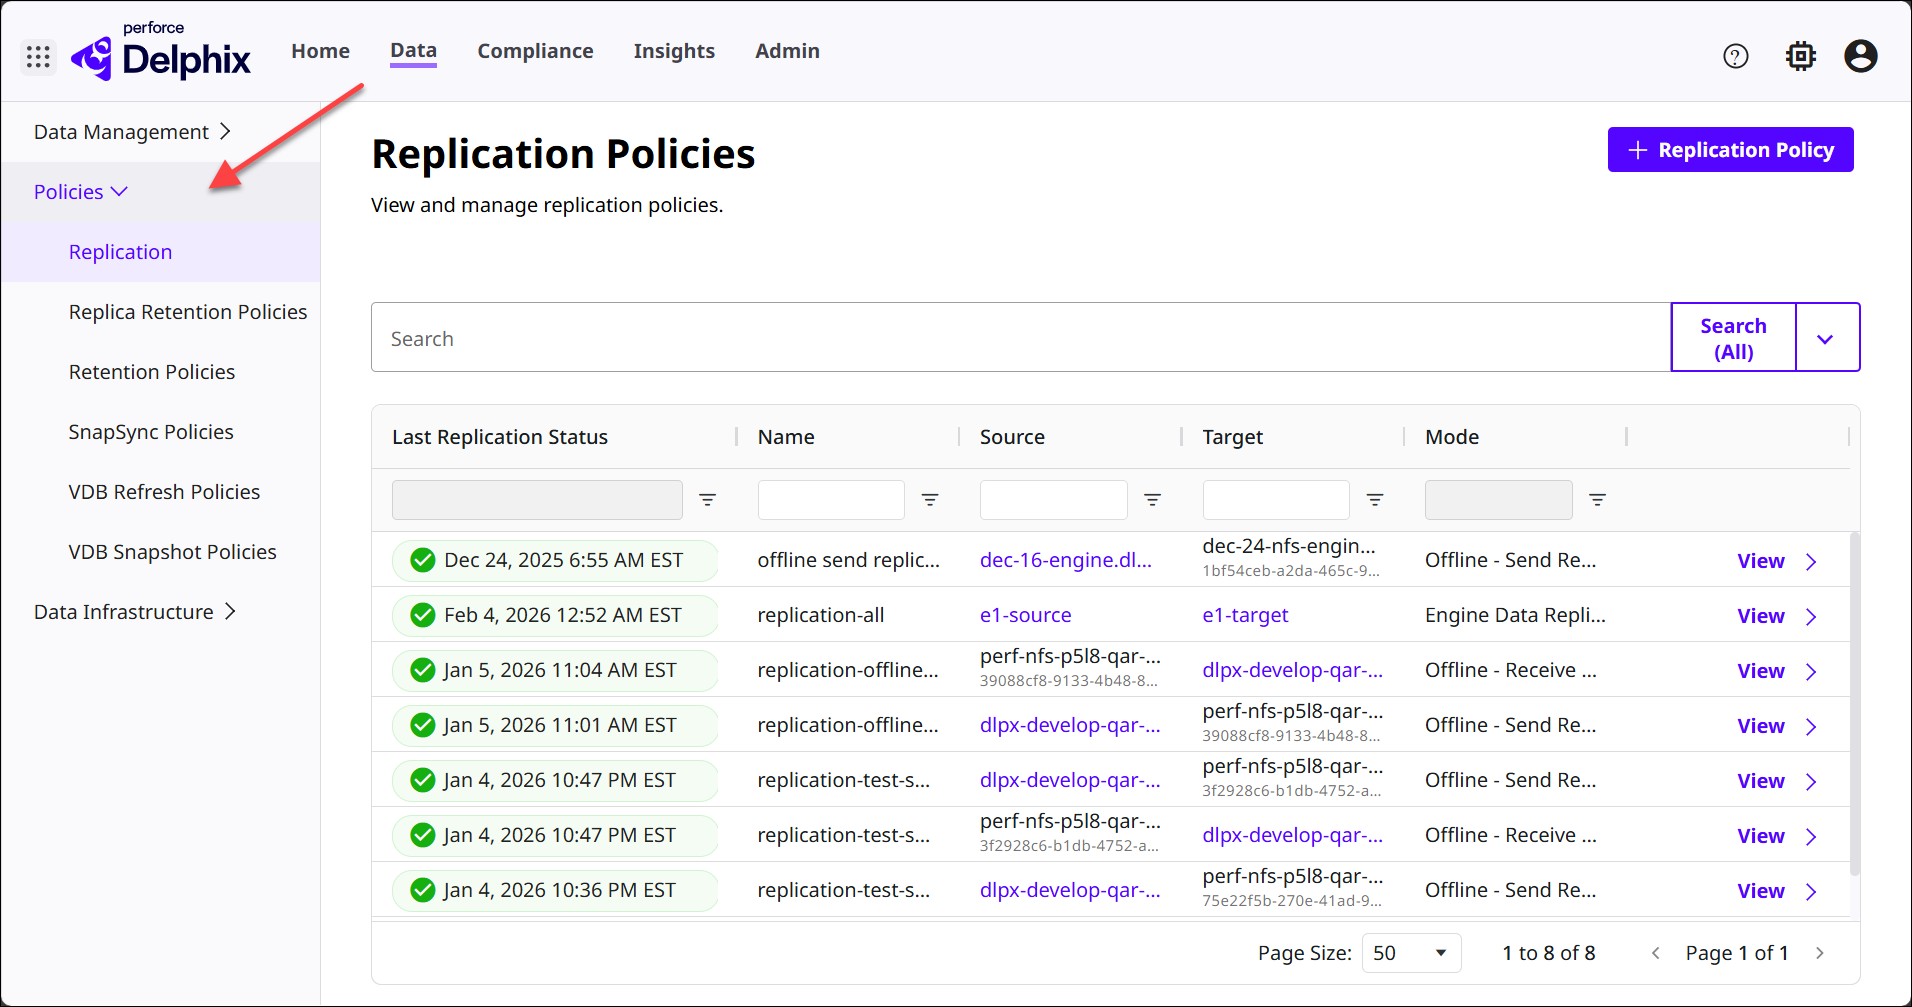The height and width of the screenshot is (1007, 1912).
Task: Click filter icon for Source column
Action: [x=1152, y=500]
